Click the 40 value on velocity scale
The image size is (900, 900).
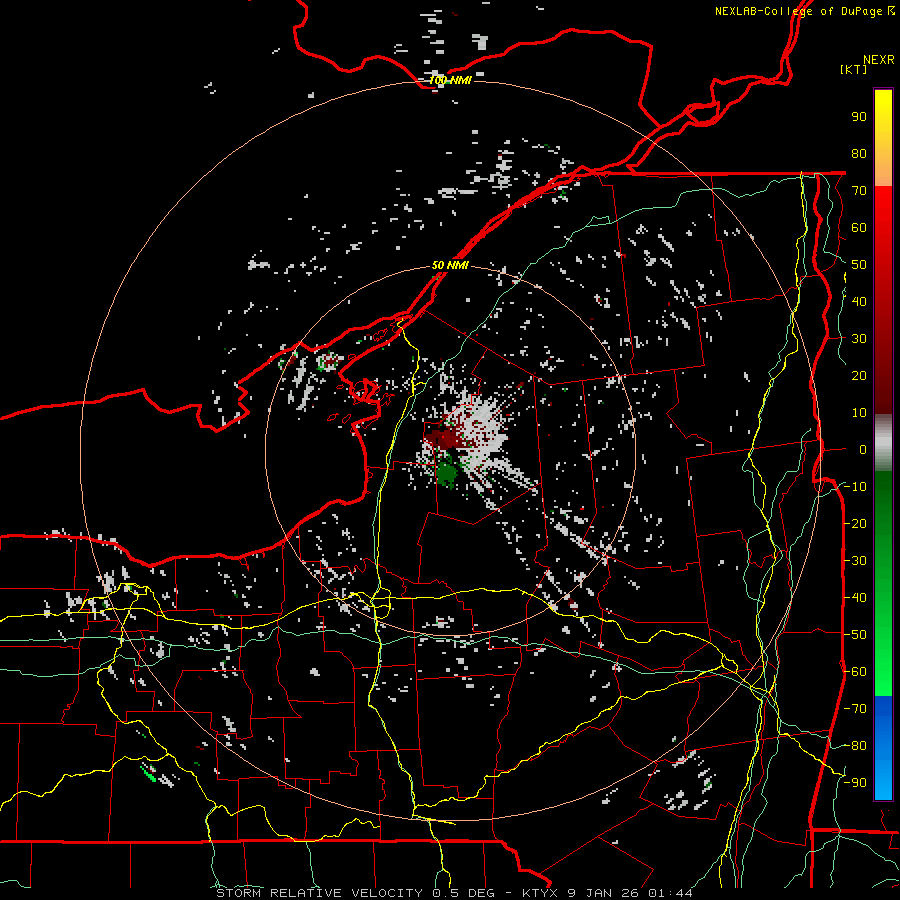coord(859,302)
